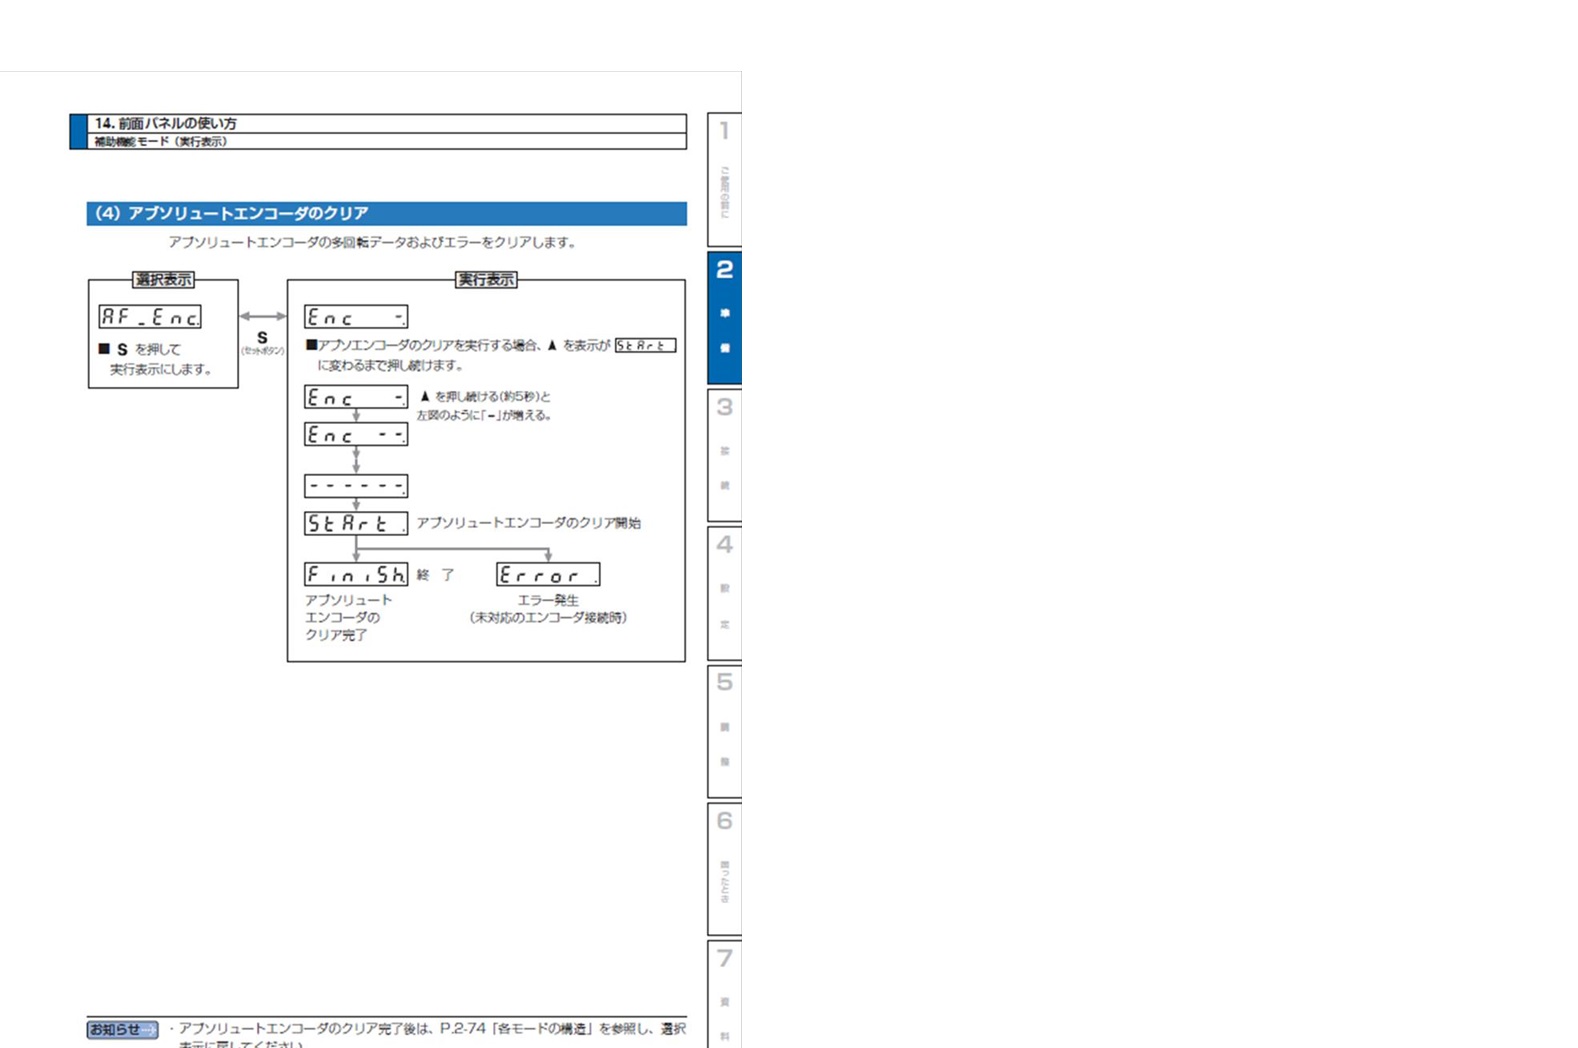Click the Error segment display
Image resolution: width=1578 pixels, height=1048 pixels.
click(548, 575)
